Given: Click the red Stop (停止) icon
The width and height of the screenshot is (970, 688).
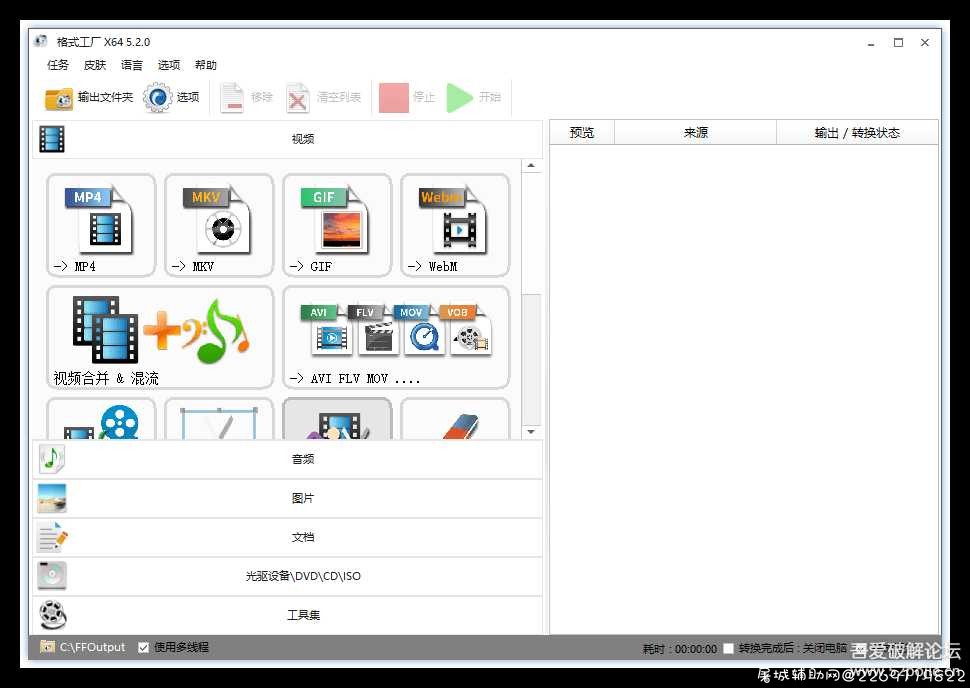Looking at the screenshot, I should [393, 98].
